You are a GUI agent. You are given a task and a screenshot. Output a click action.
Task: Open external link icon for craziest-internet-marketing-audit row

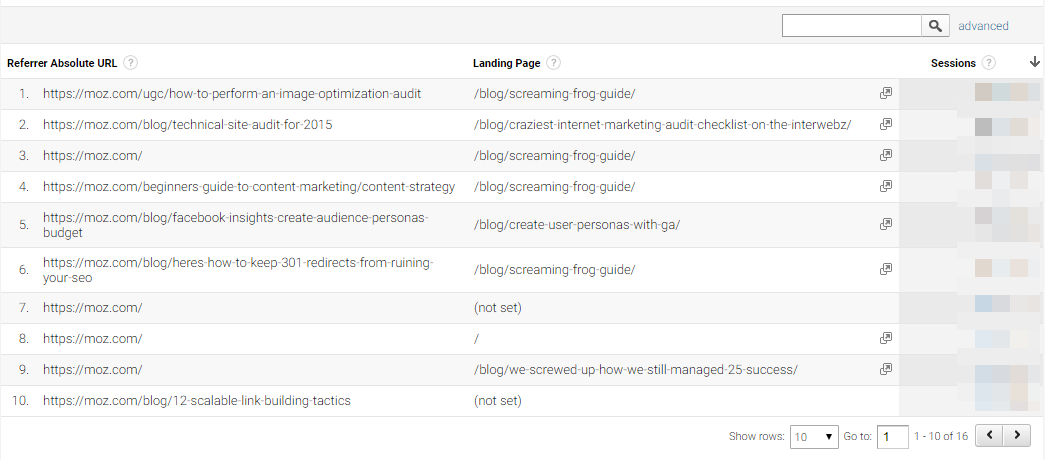tap(885, 125)
